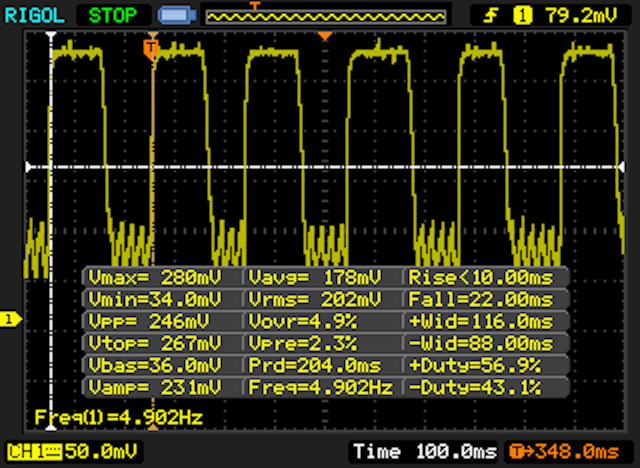Click the -Duty=43.1% measurement
This screenshot has height=468, width=640.
pos(475,387)
